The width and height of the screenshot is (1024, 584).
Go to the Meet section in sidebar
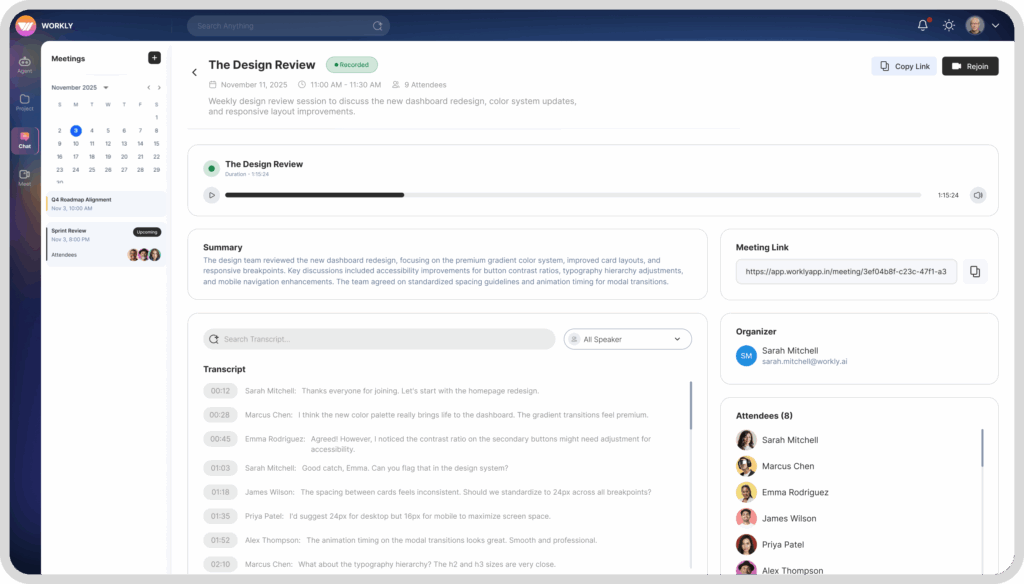point(25,177)
